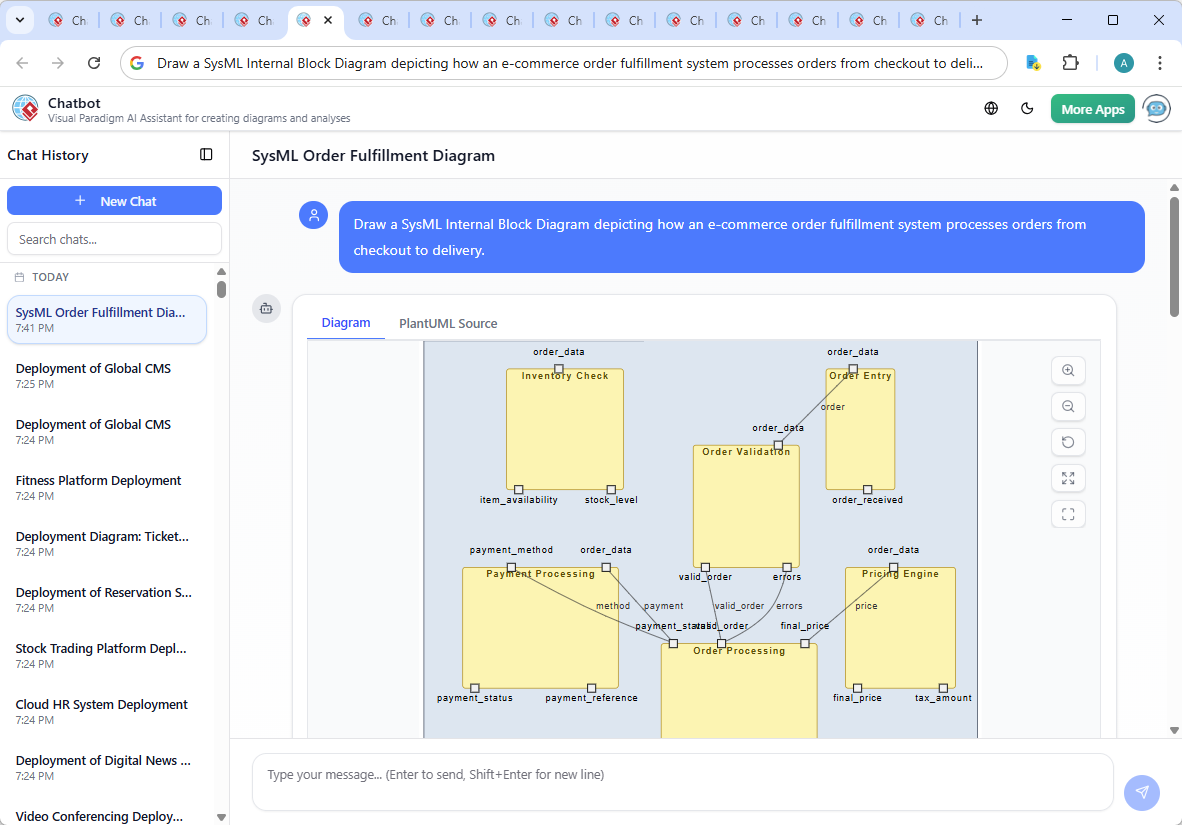The height and width of the screenshot is (825, 1182).
Task: Send message with the paper plane icon
Action: coord(1141,792)
